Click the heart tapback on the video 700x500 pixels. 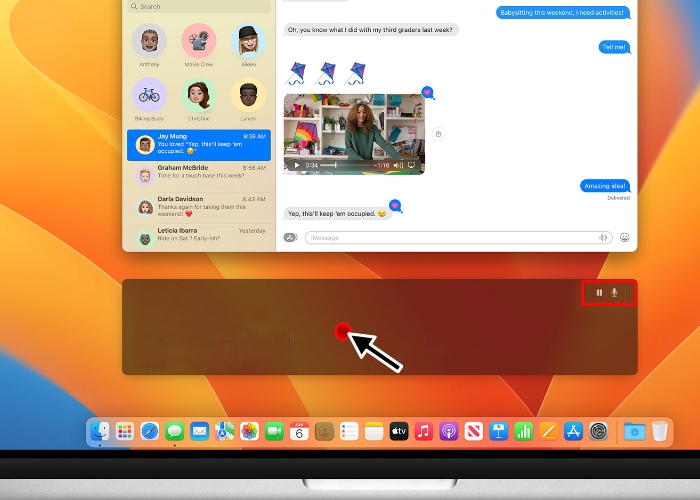428,92
